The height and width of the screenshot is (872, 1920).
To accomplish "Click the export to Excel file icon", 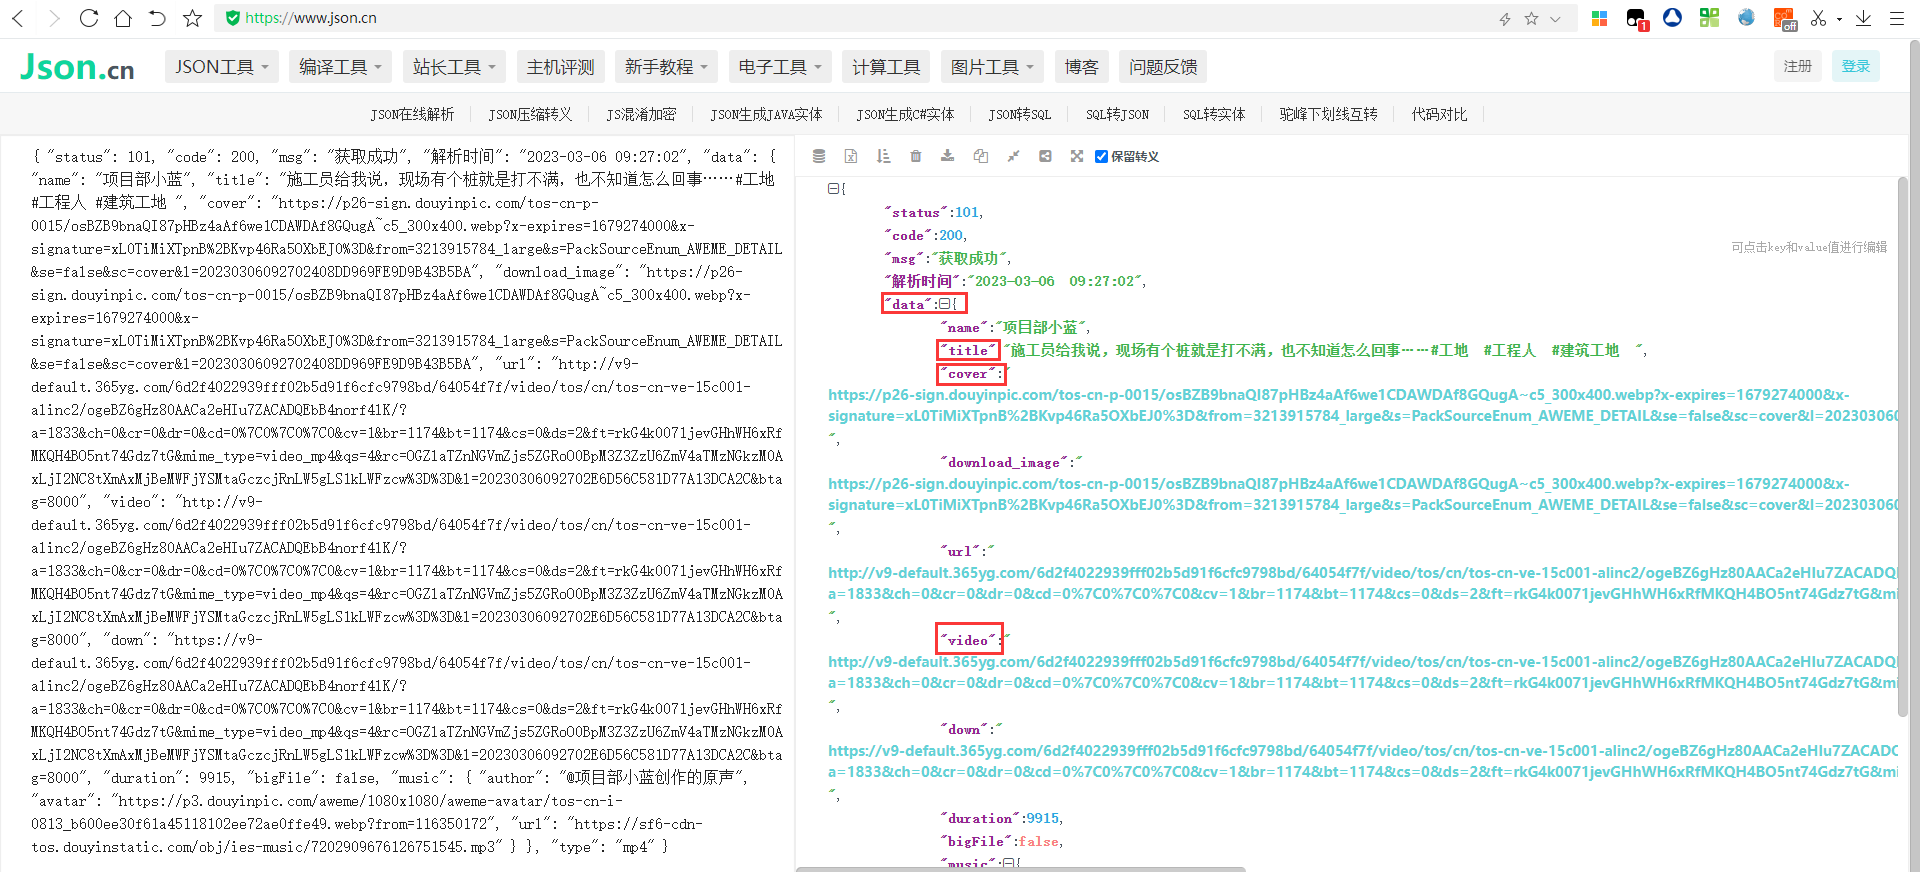I will 851,156.
